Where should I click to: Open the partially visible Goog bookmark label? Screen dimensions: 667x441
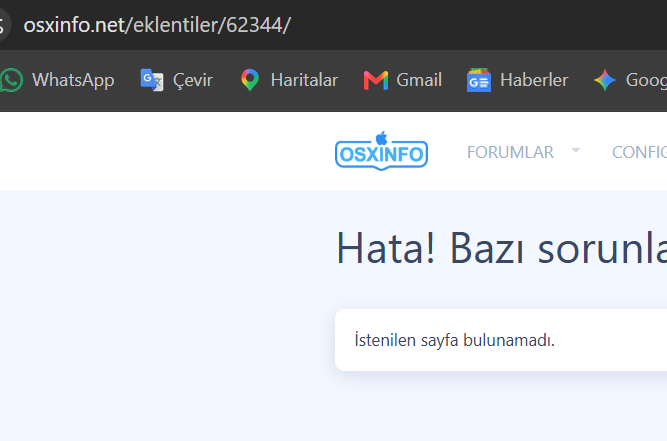(x=646, y=80)
